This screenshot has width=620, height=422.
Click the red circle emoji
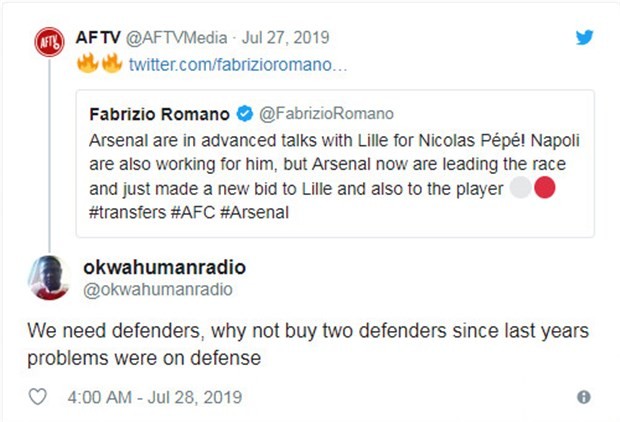pyautogui.click(x=546, y=190)
